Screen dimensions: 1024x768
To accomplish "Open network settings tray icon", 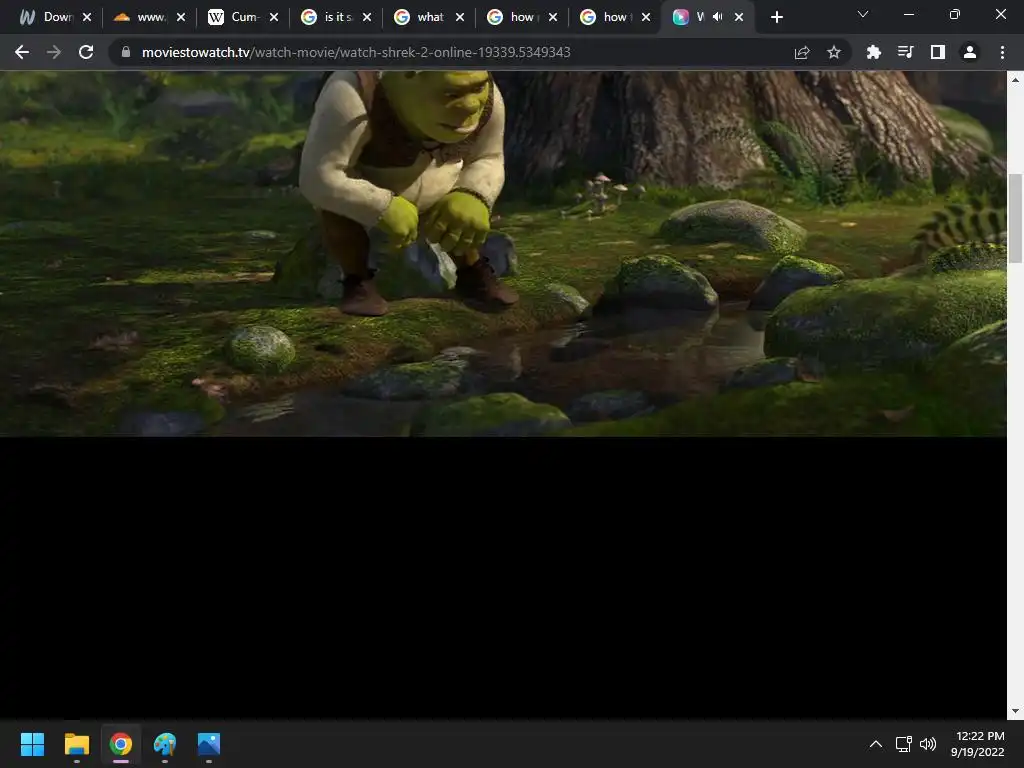I will pyautogui.click(x=904, y=744).
